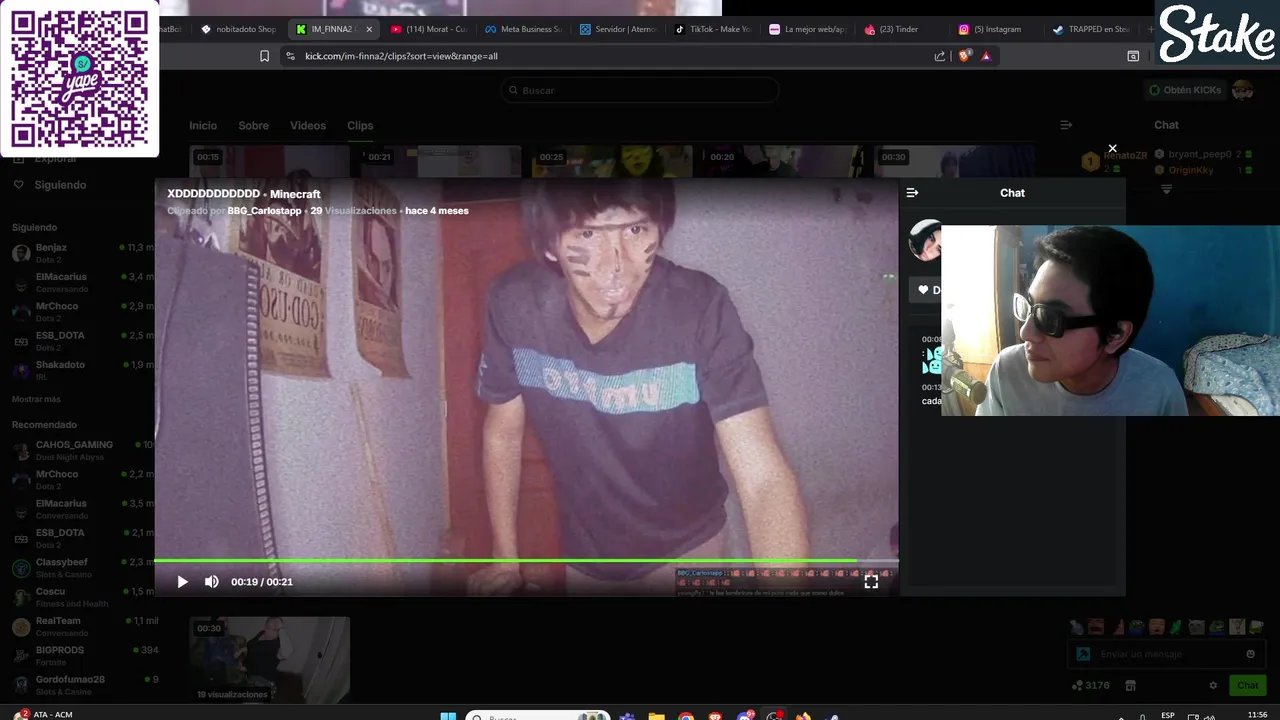Mute the clip volume speaker icon
The image size is (1280, 720).
[x=212, y=581]
